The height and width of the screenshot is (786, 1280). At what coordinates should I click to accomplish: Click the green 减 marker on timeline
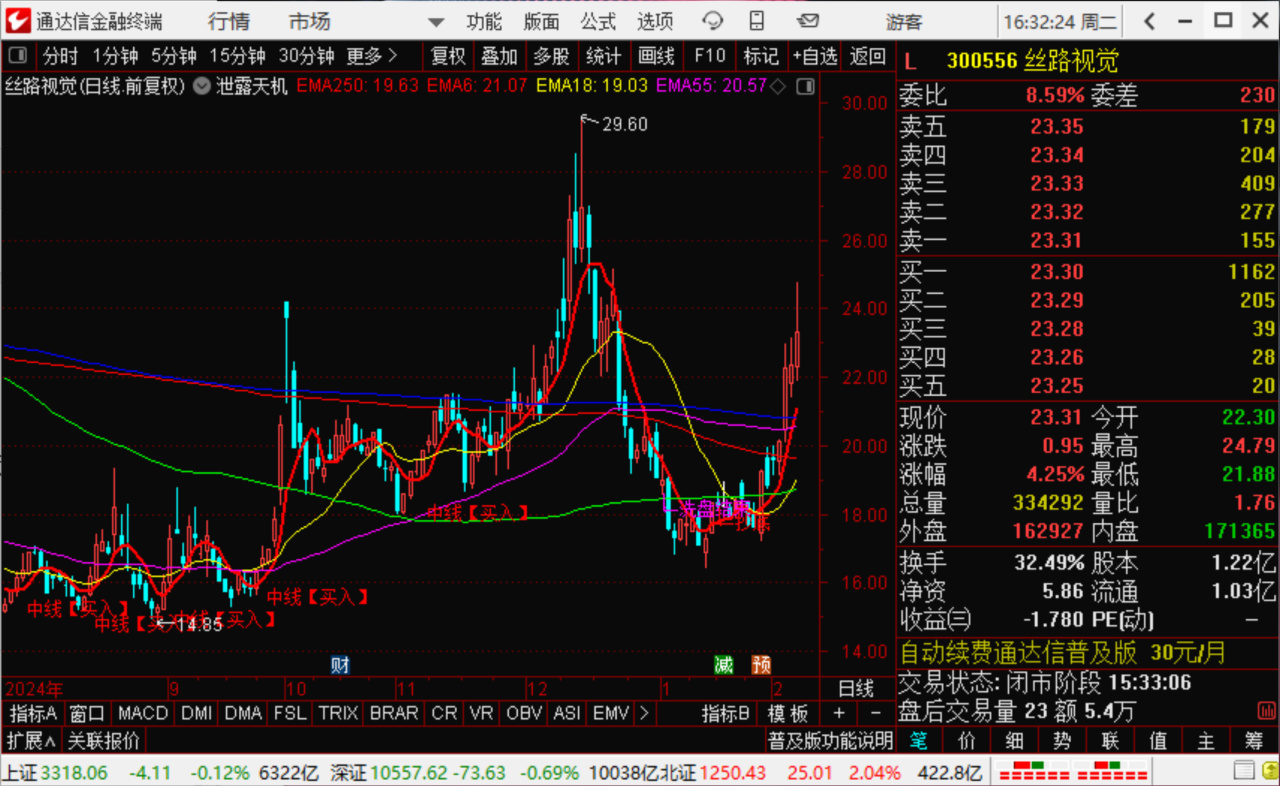[723, 664]
